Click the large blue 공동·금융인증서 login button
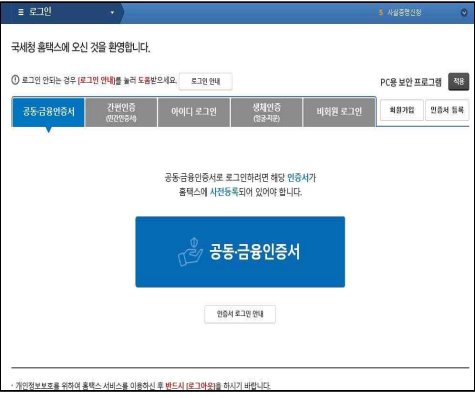 click(240, 252)
